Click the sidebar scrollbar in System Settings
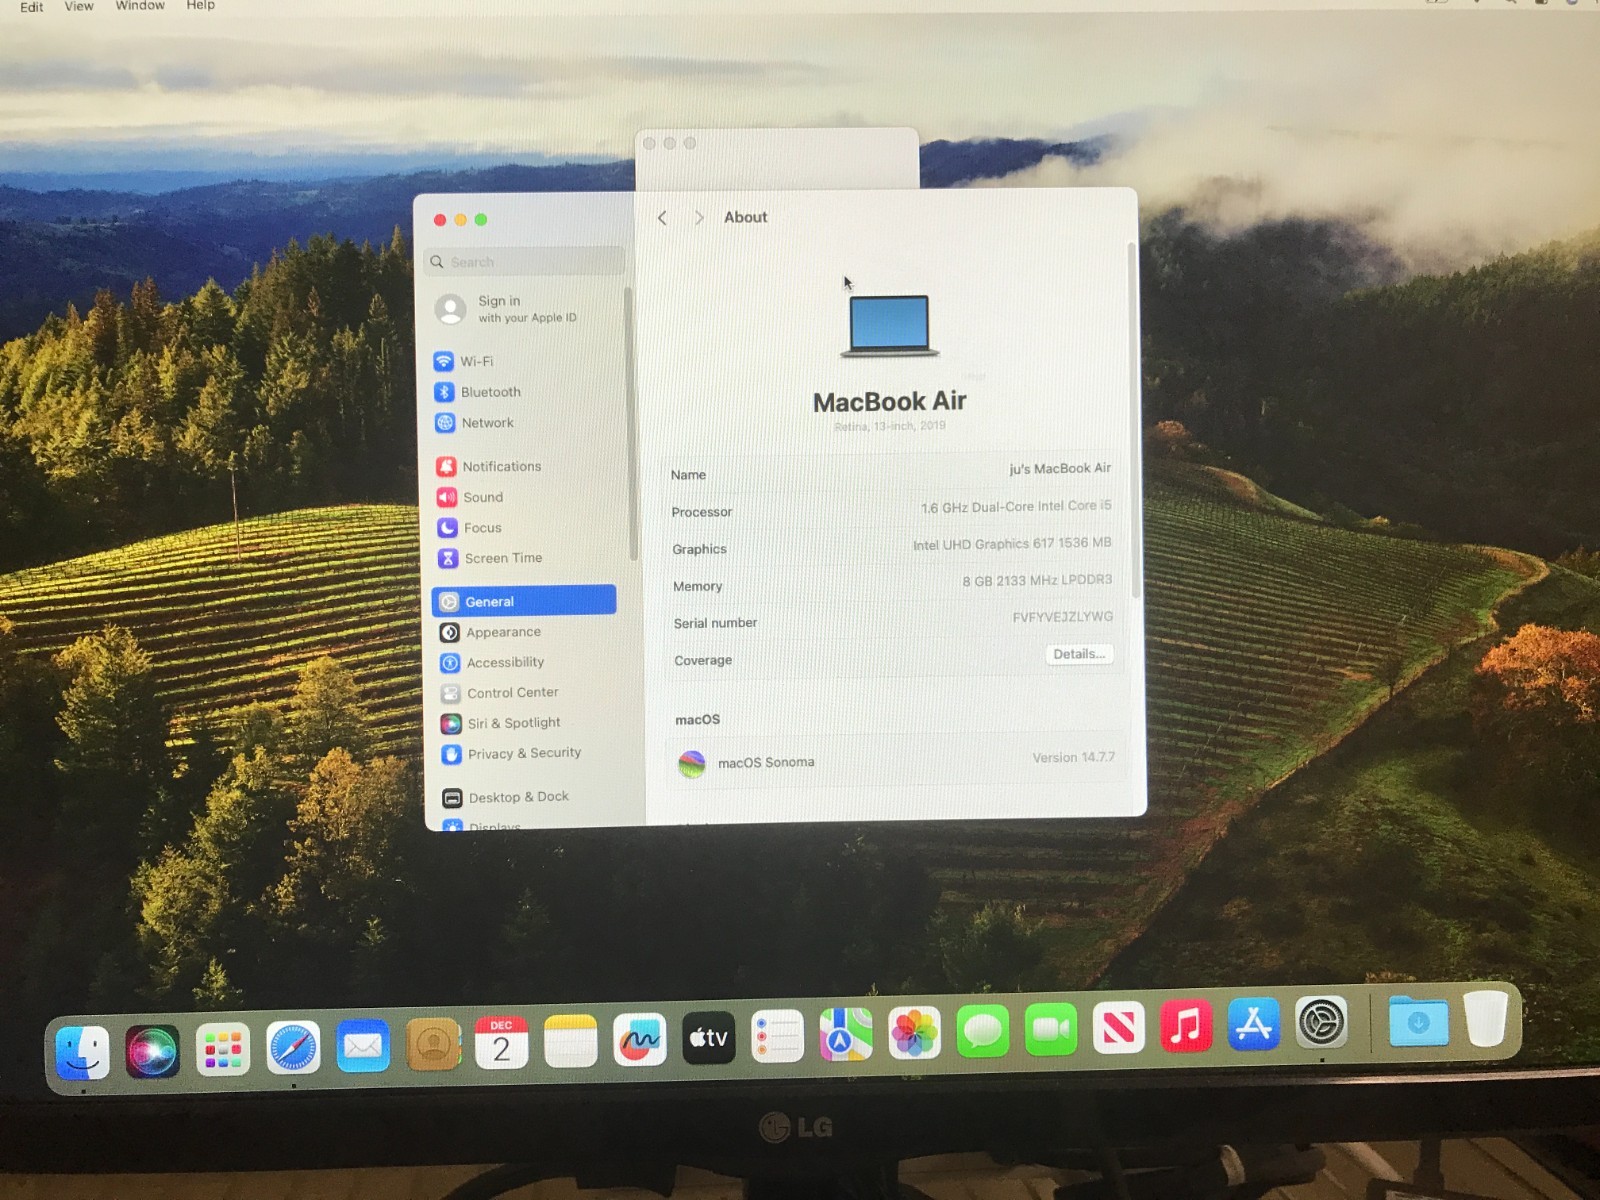Image resolution: width=1600 pixels, height=1200 pixels. 631,423
